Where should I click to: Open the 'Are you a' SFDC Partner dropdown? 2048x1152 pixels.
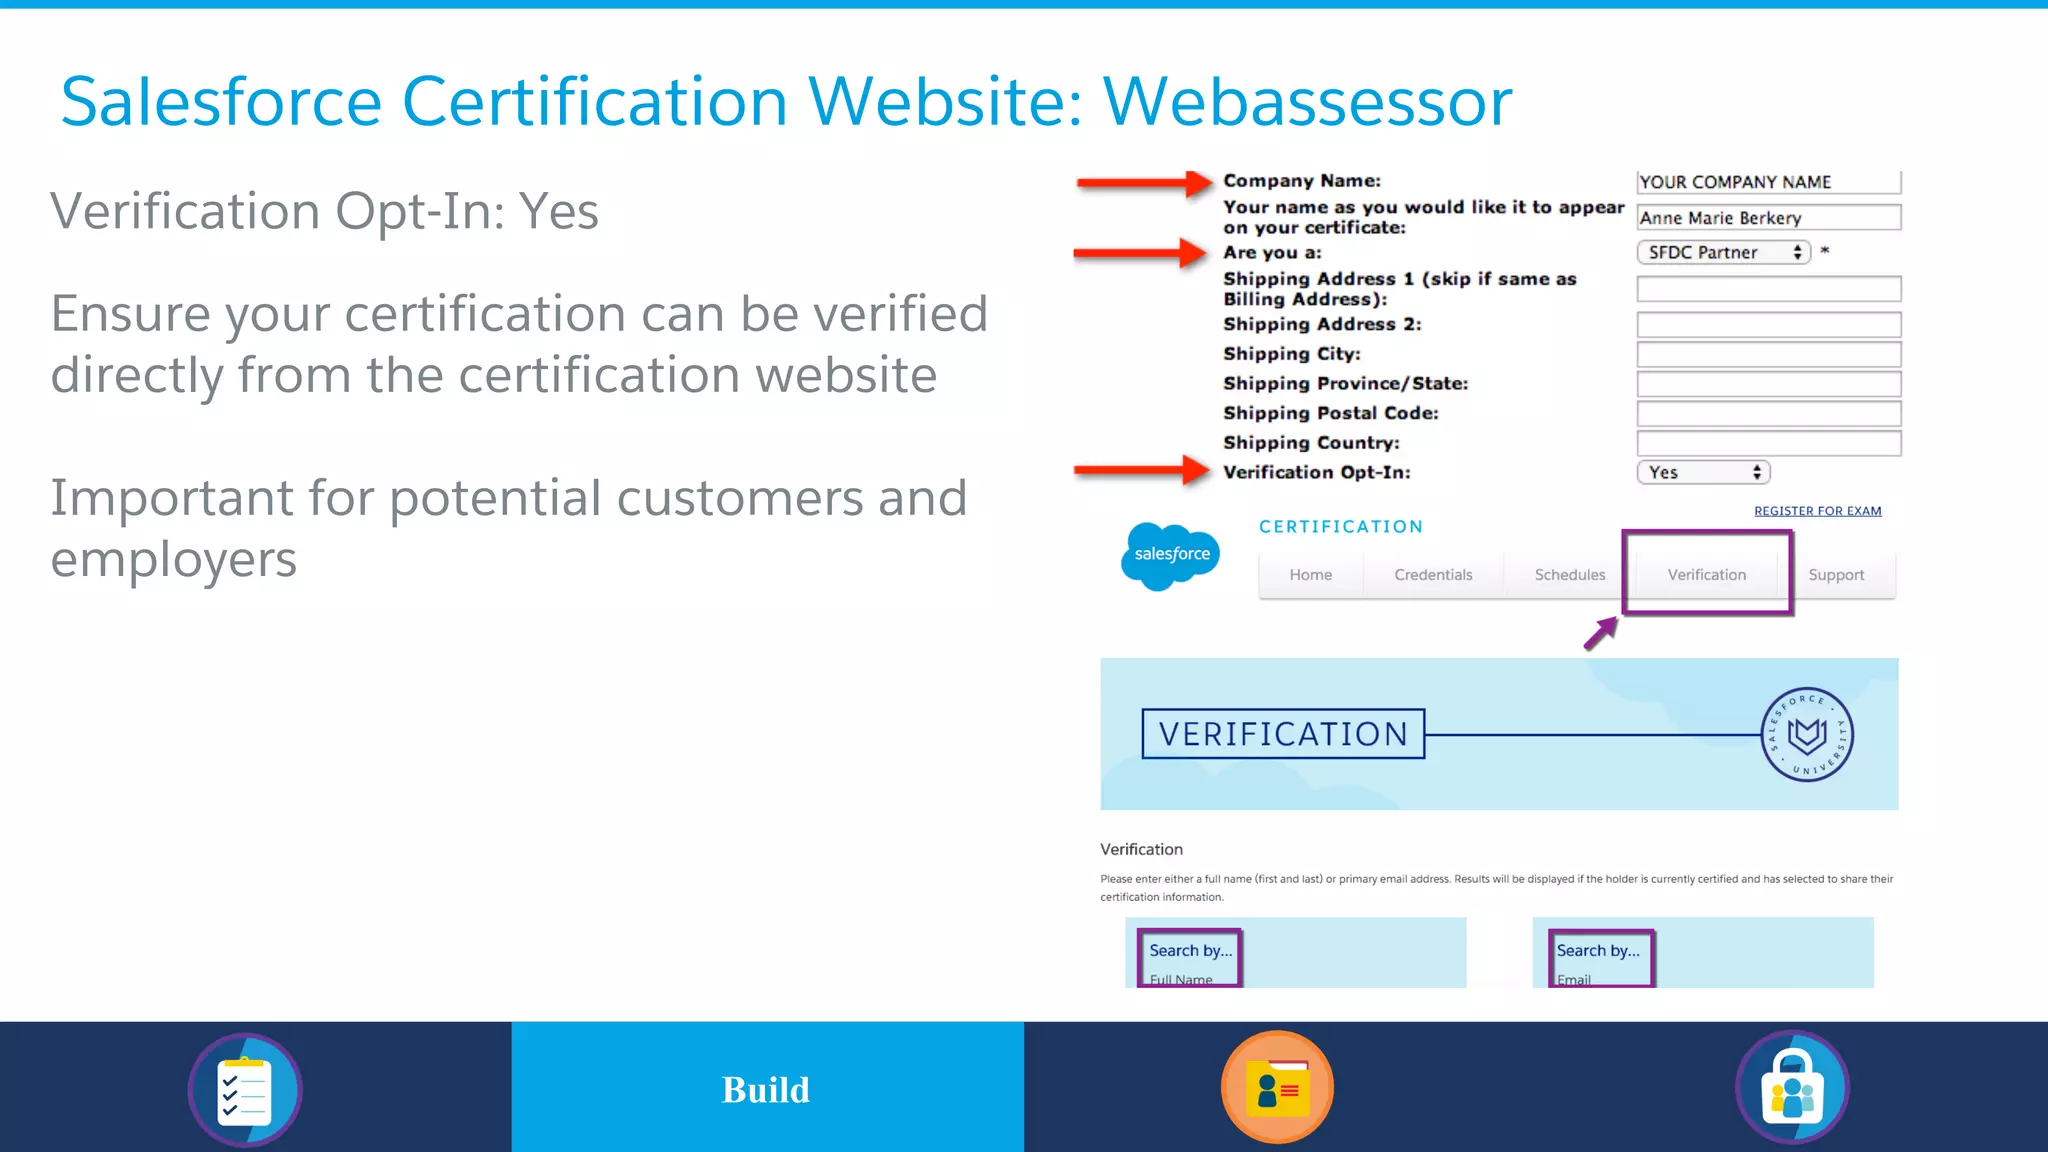click(1723, 252)
